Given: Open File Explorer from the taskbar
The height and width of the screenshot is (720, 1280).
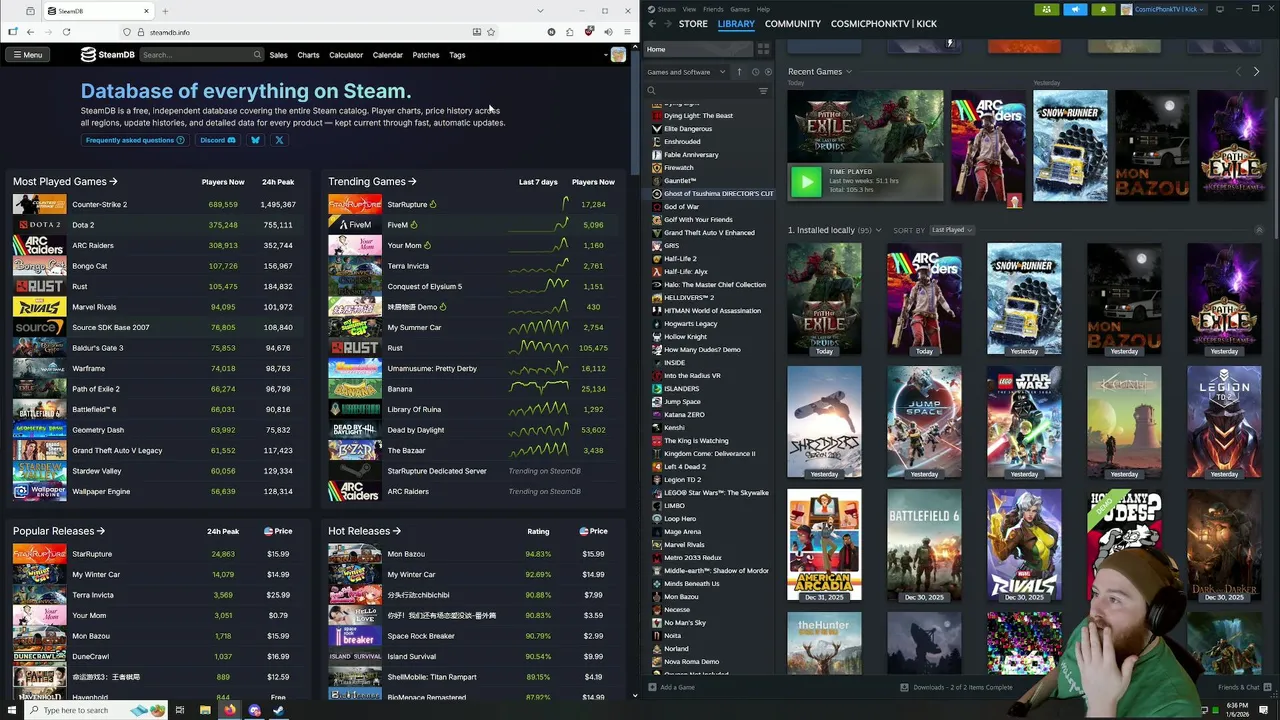Looking at the screenshot, I should coord(205,710).
